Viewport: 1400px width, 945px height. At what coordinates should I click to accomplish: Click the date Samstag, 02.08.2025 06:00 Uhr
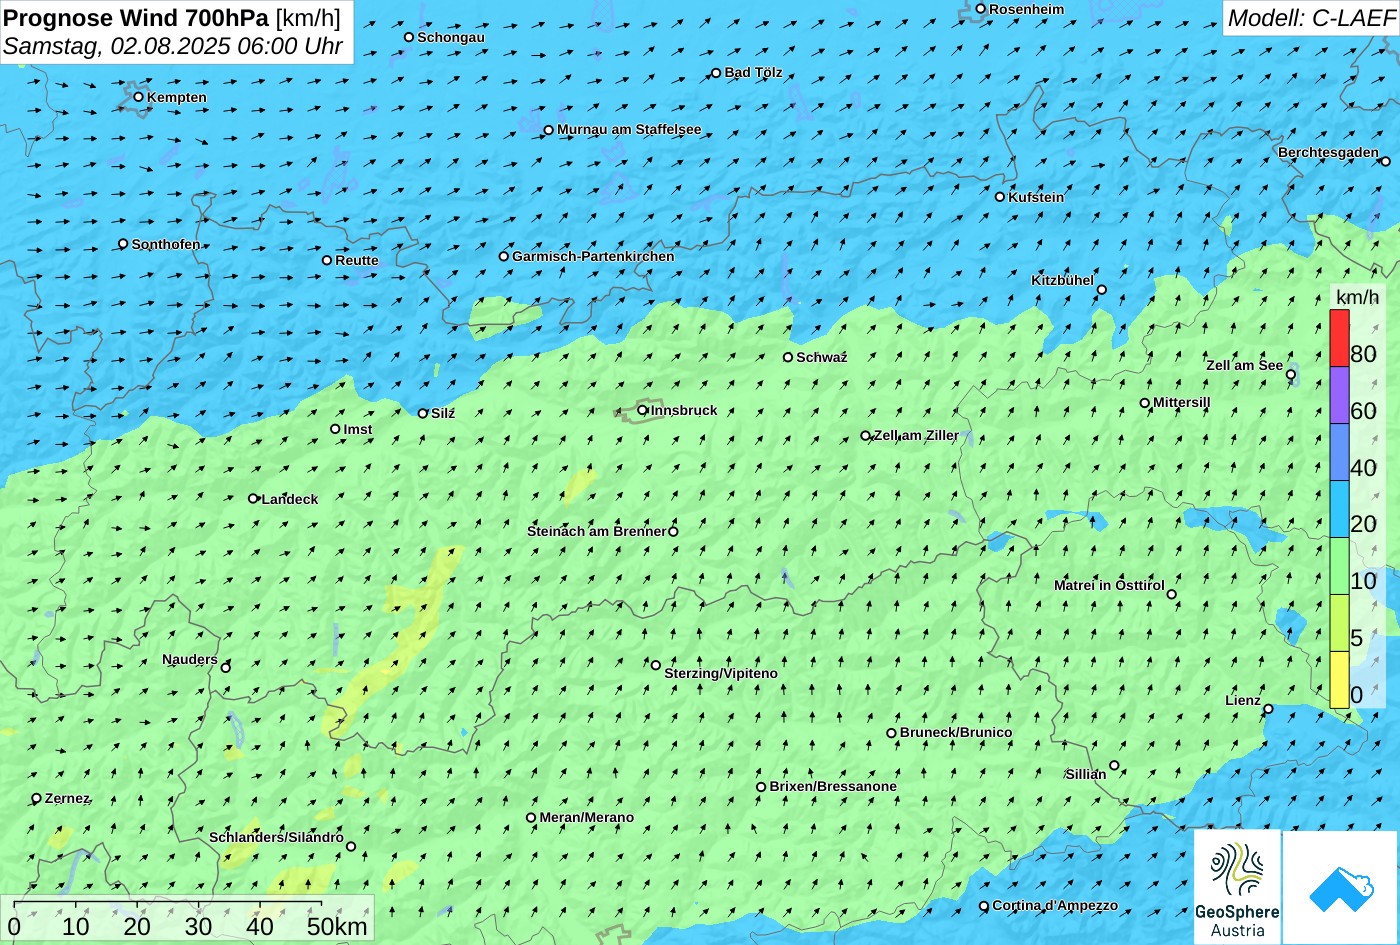point(173,46)
